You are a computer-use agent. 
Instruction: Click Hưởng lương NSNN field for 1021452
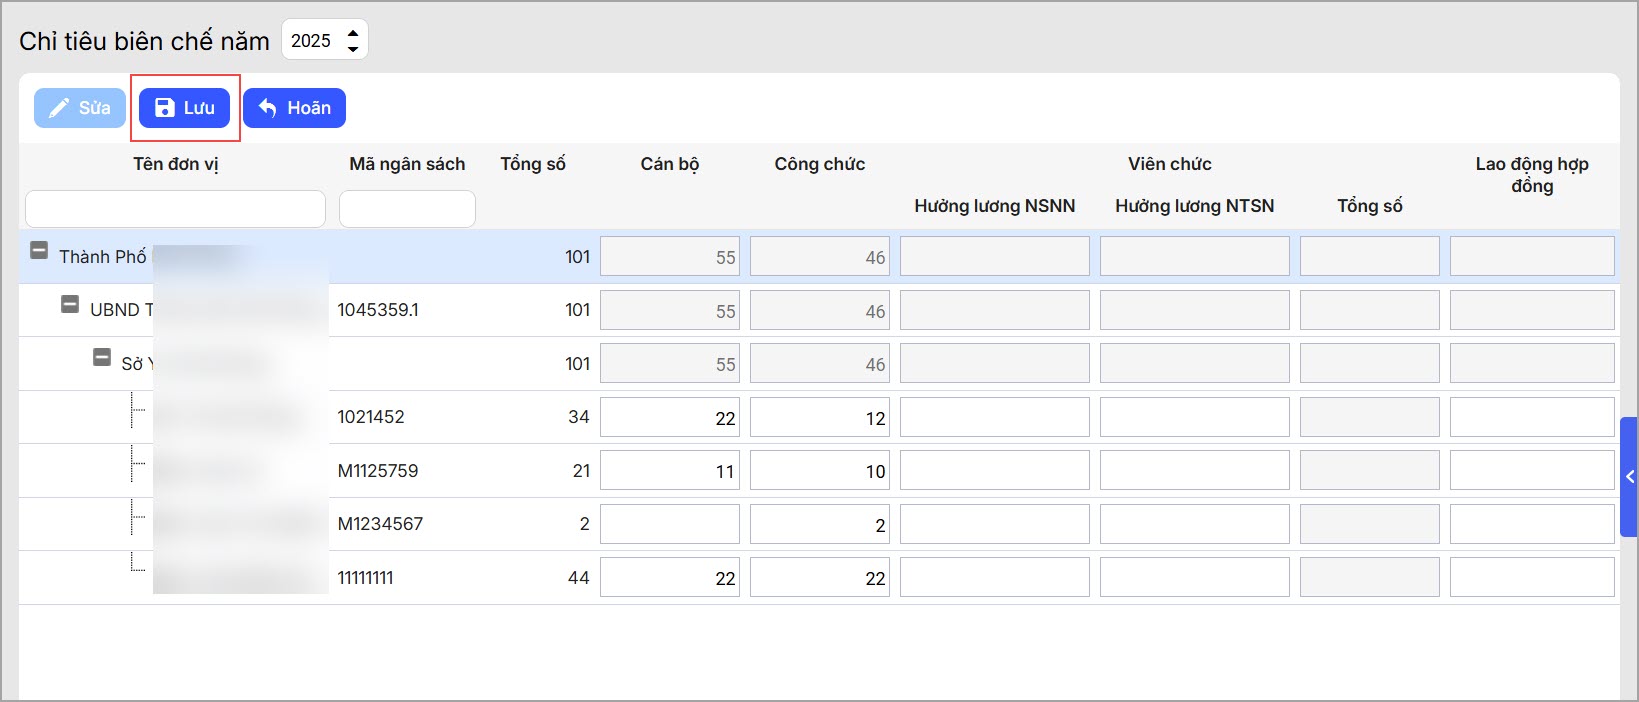994,417
